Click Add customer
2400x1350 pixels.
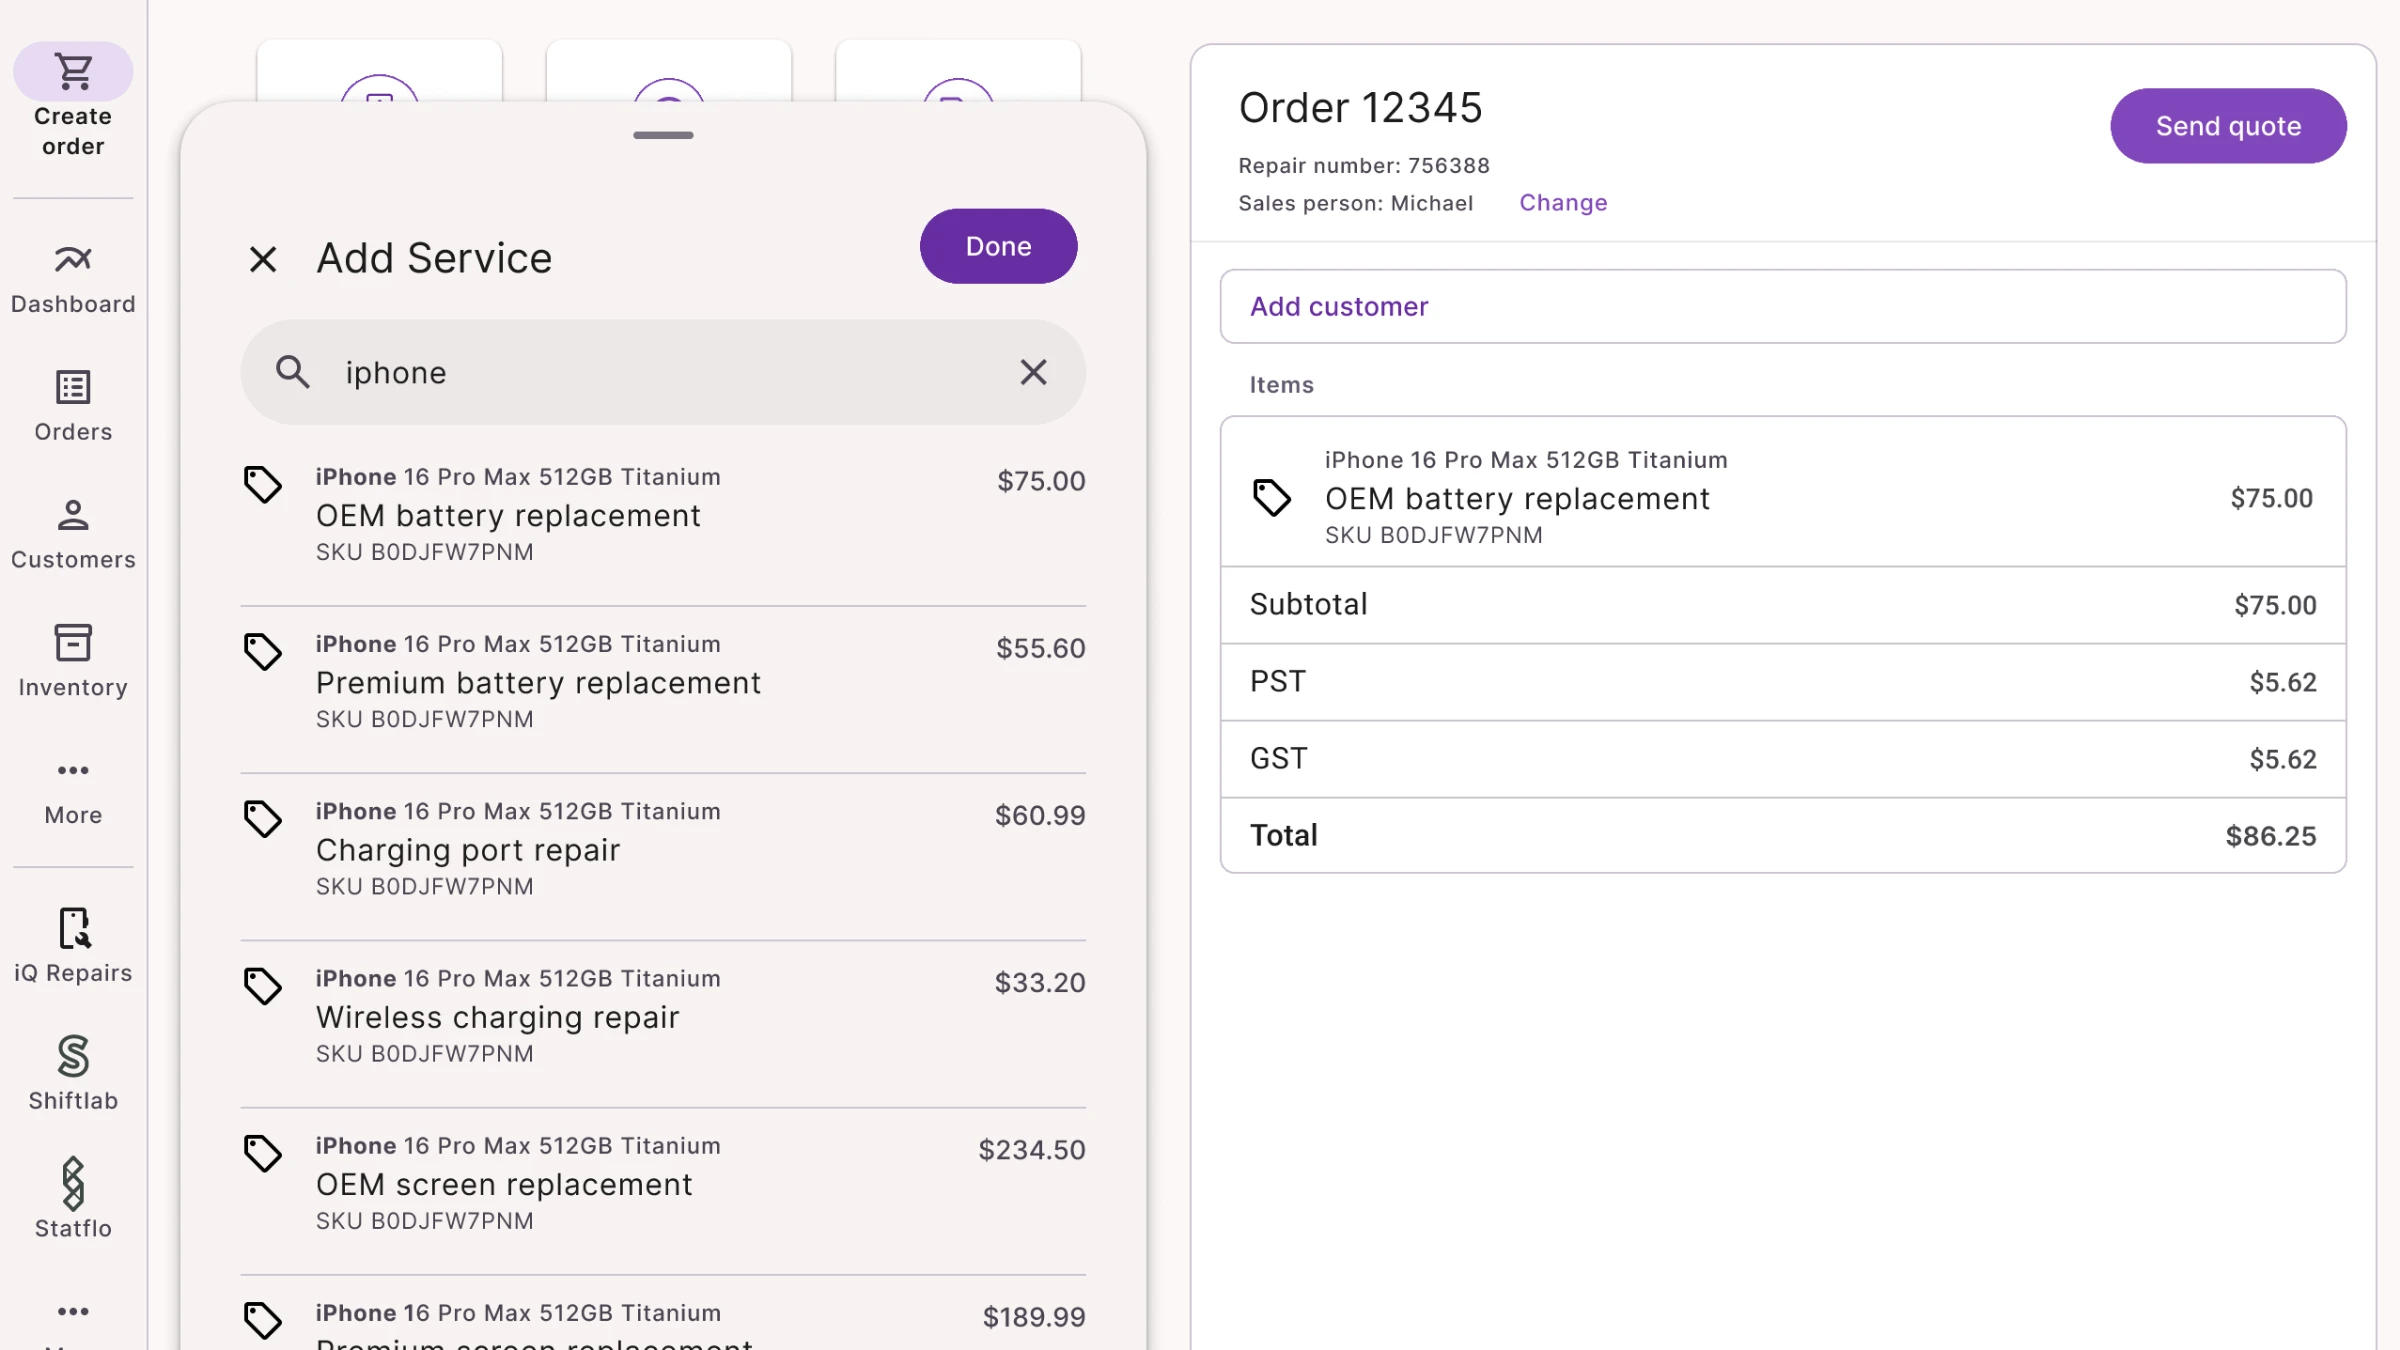(x=1782, y=306)
